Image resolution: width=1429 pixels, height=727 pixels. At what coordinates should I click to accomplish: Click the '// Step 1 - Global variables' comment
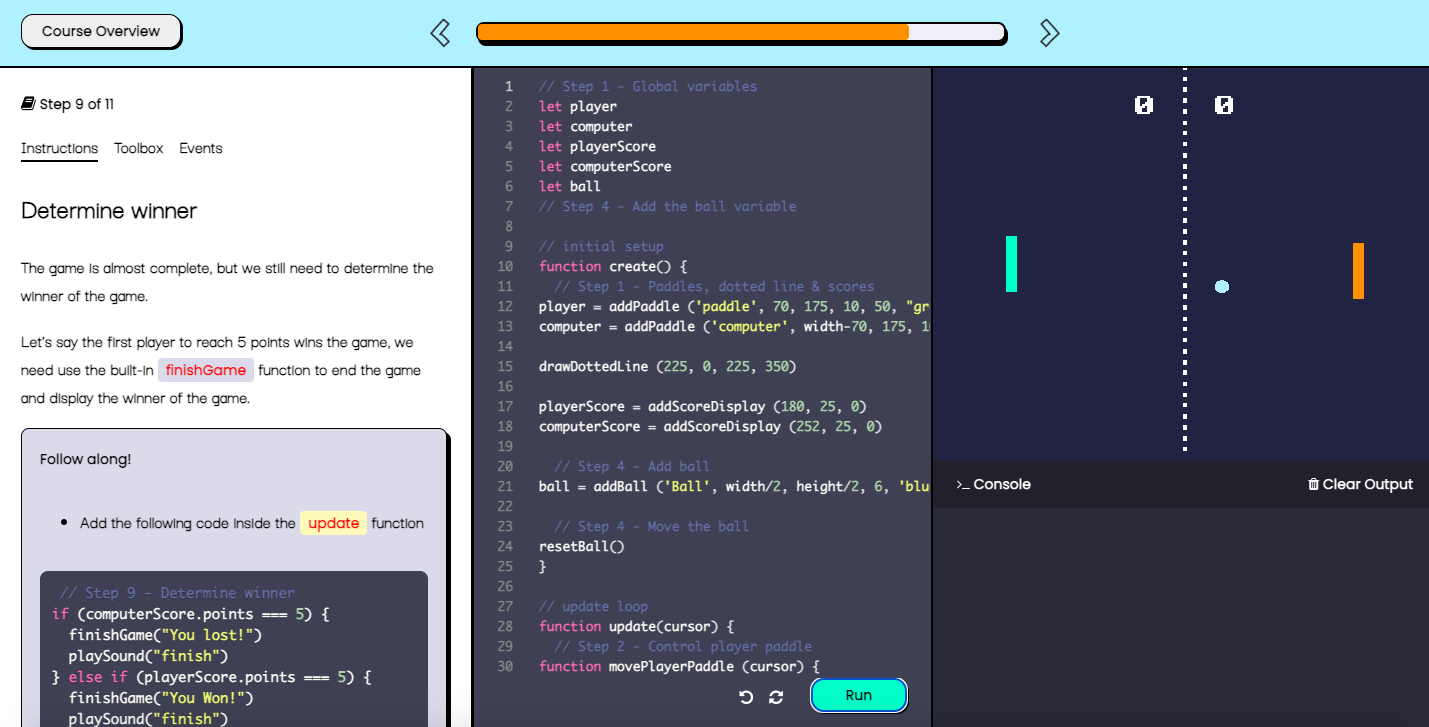648,86
